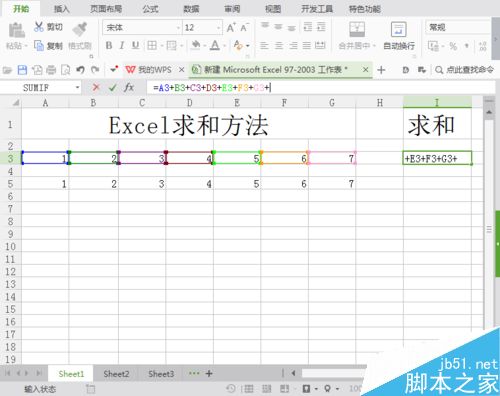Screen dimensions: 500x396
Task: Open the 视图 ribbon tab
Action: click(x=273, y=9)
